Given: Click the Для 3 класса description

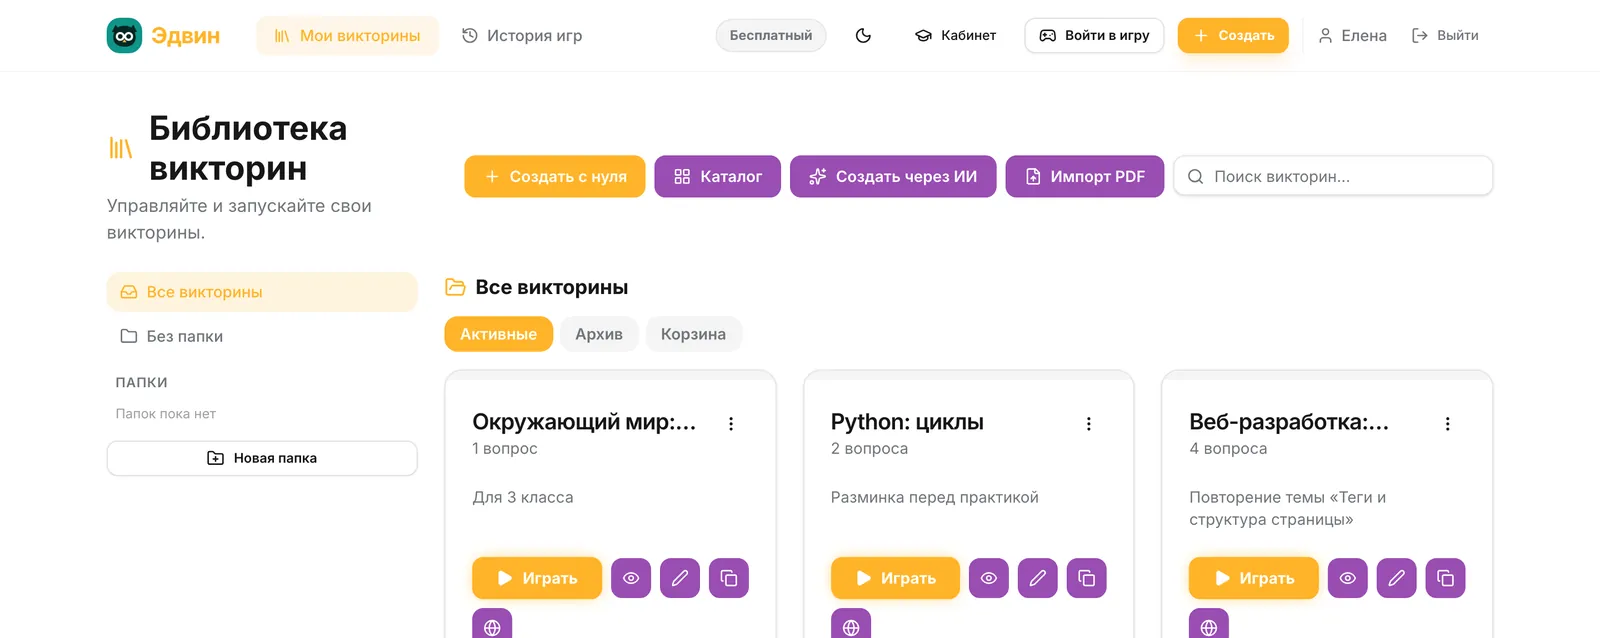Looking at the screenshot, I should pos(523,497).
